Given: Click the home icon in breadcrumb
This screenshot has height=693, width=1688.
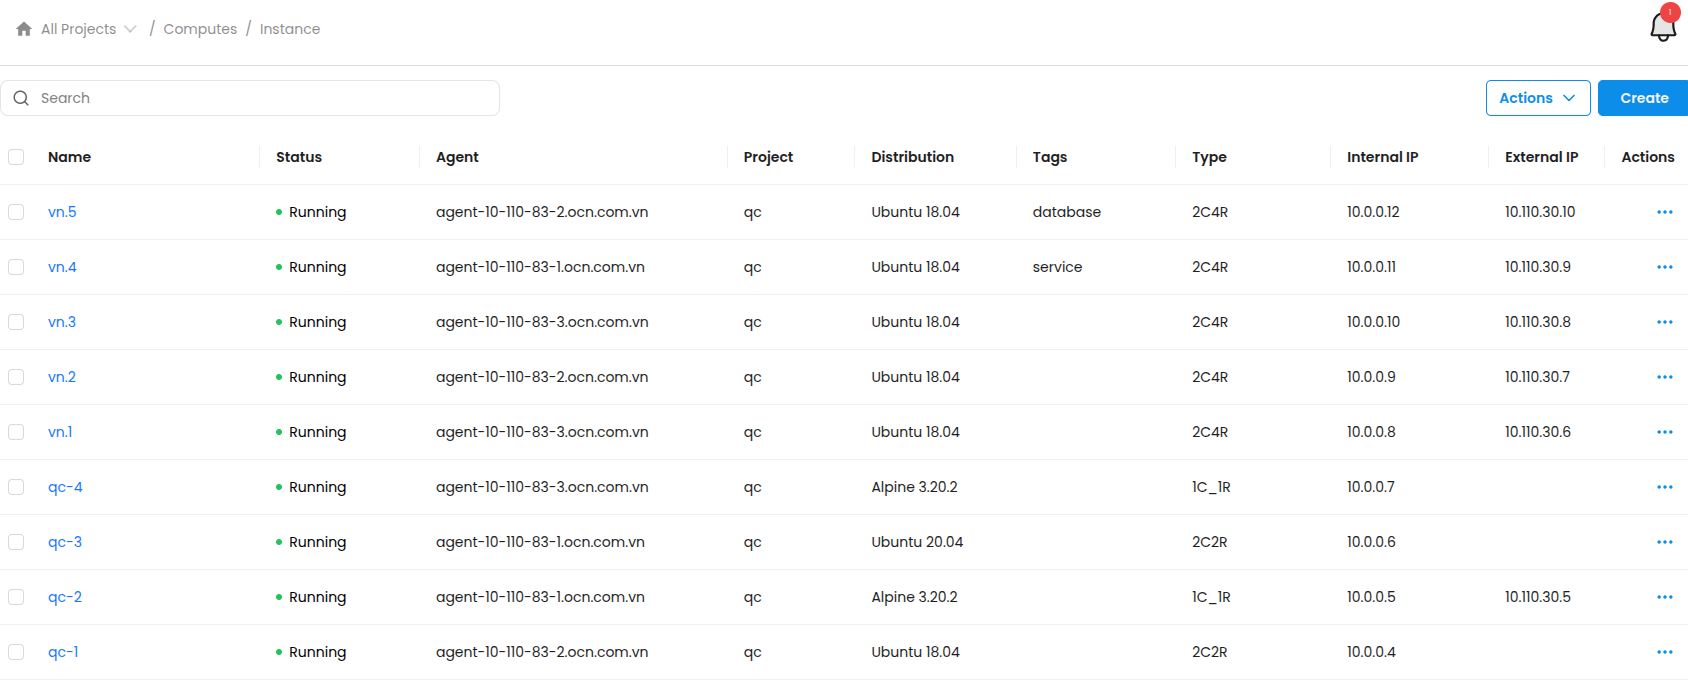Looking at the screenshot, I should coord(24,29).
